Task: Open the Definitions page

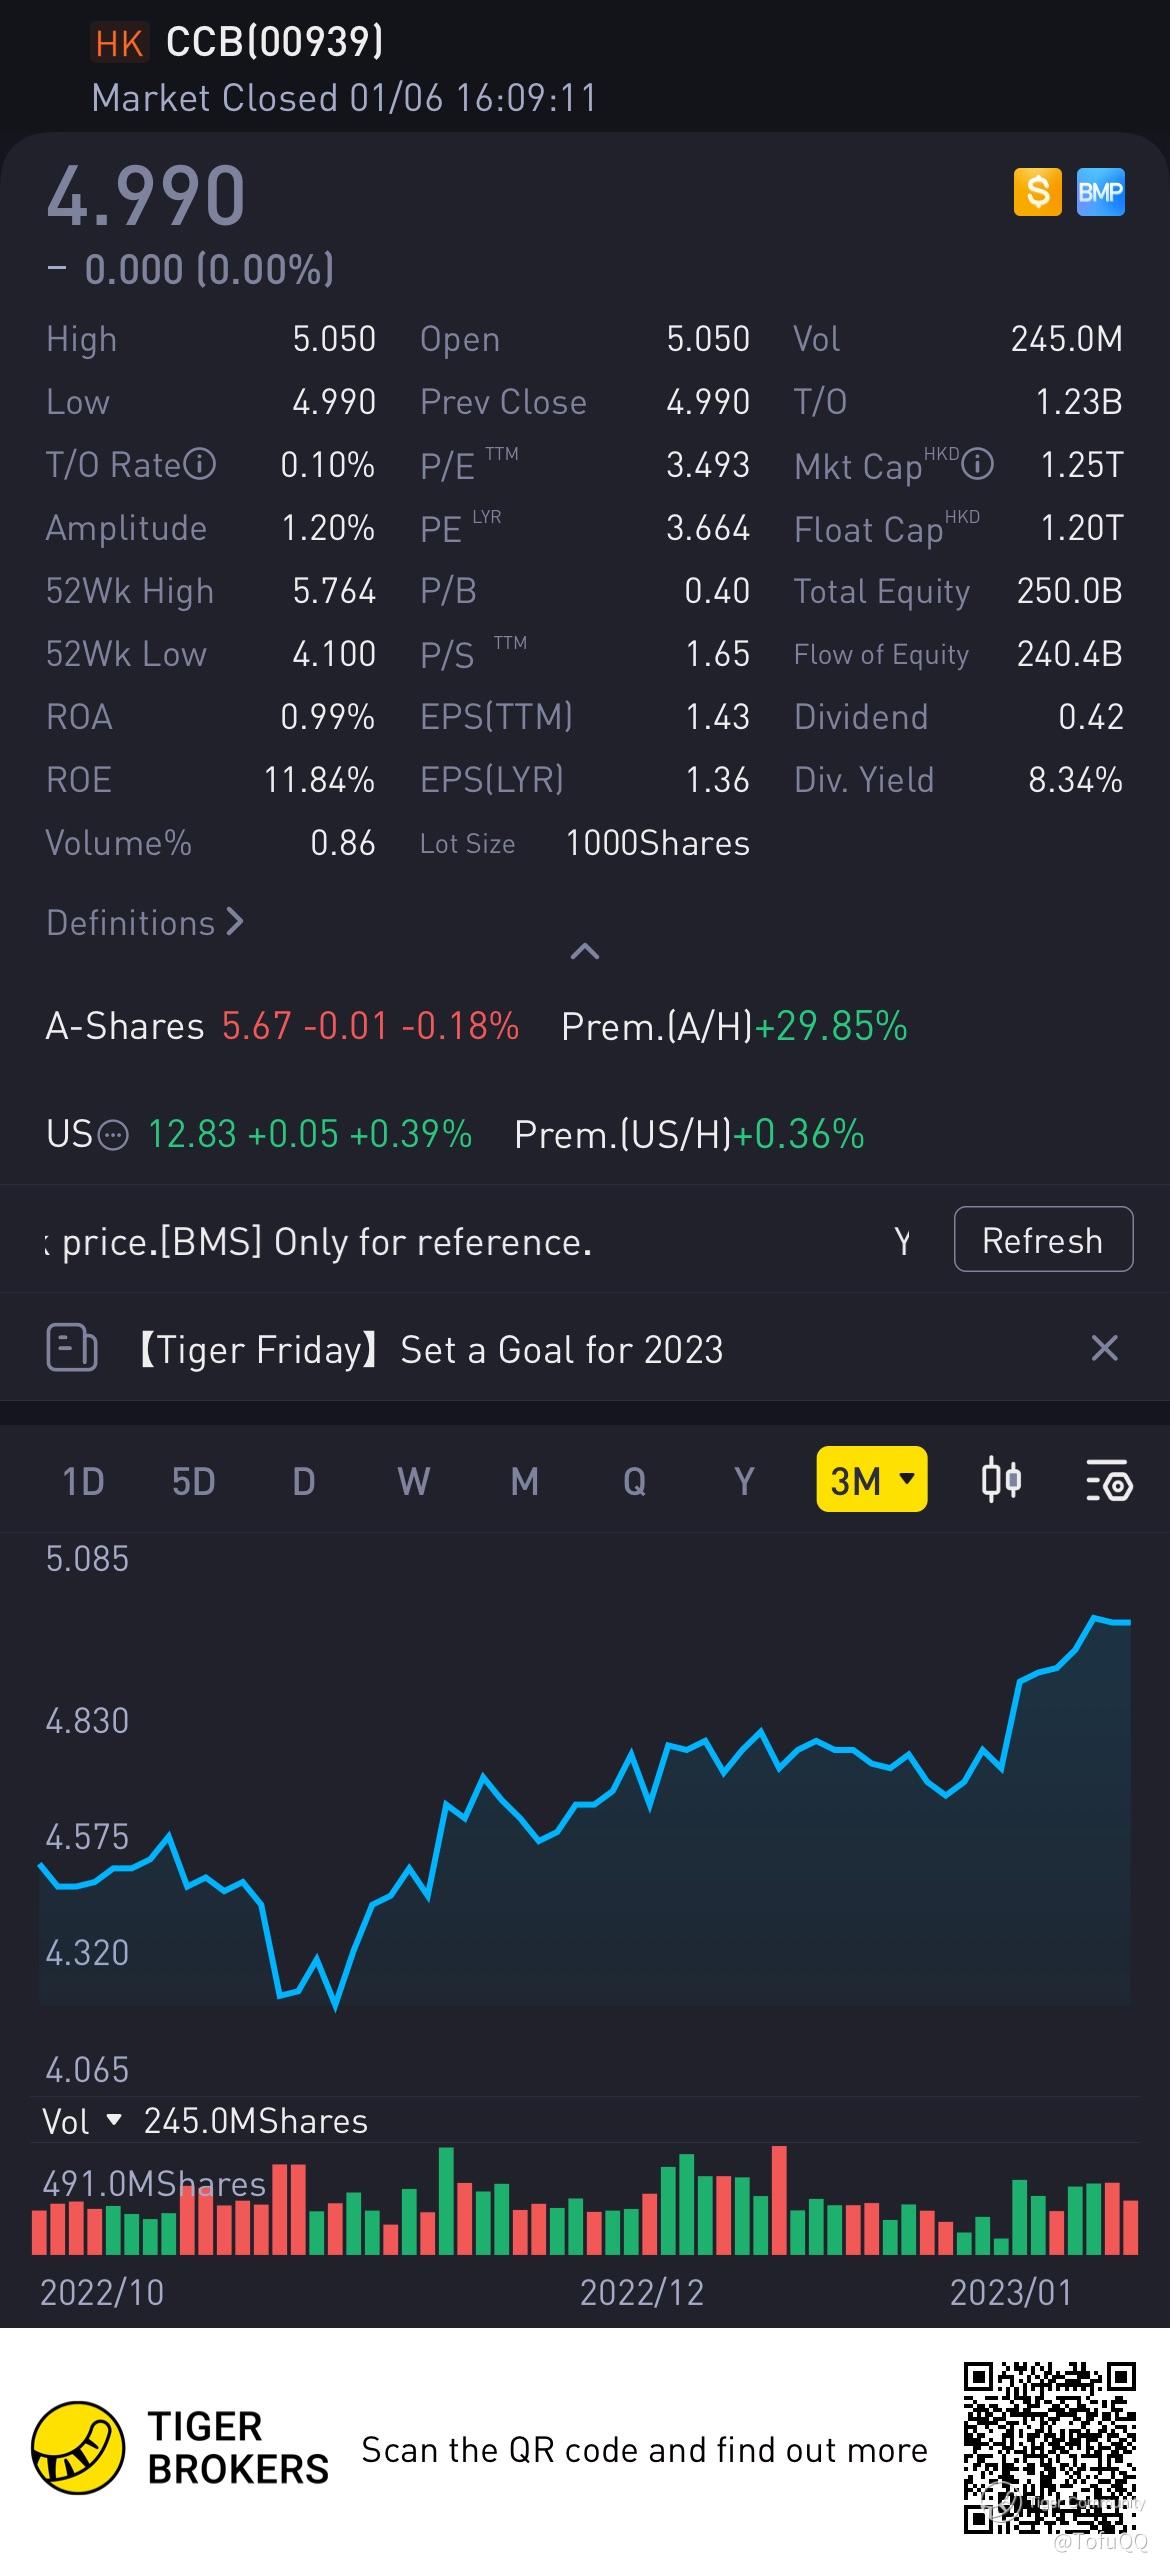Action: coord(145,922)
